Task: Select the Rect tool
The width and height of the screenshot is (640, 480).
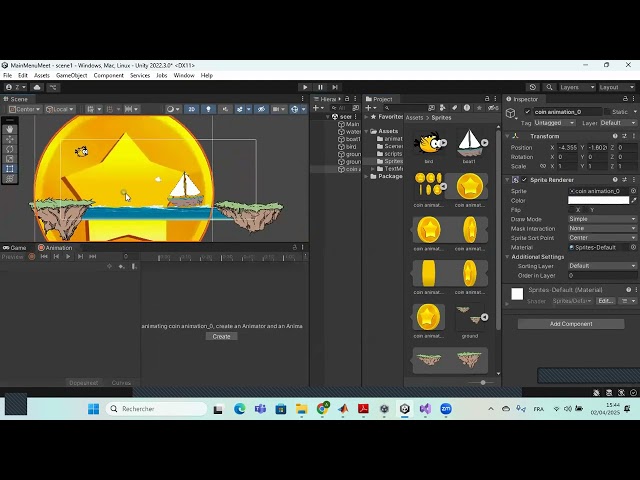Action: (x=10, y=169)
